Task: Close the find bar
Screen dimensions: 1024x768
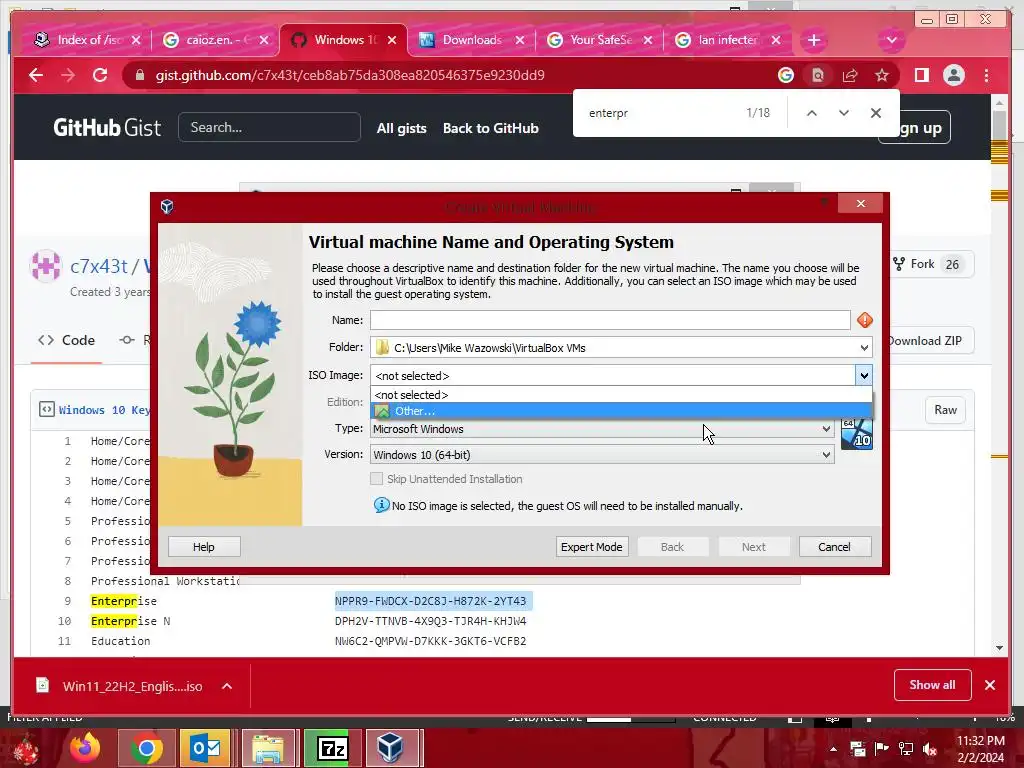Action: tap(876, 113)
